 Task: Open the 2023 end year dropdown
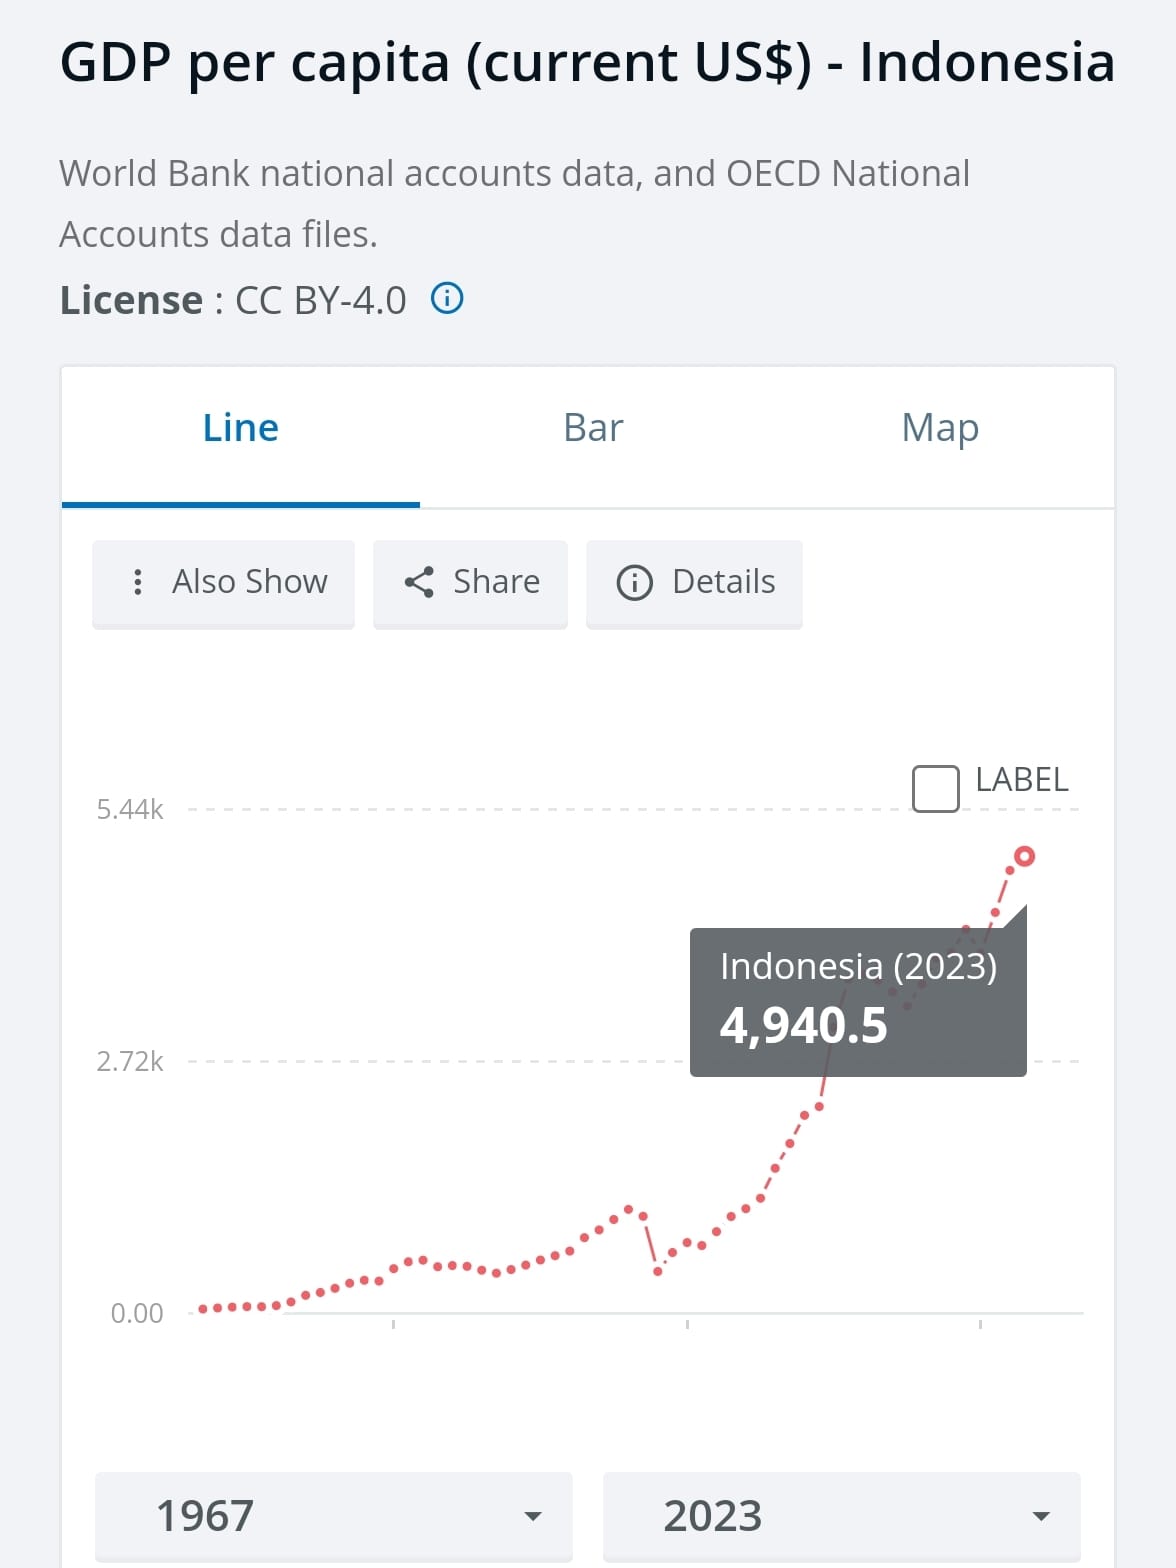point(842,1516)
